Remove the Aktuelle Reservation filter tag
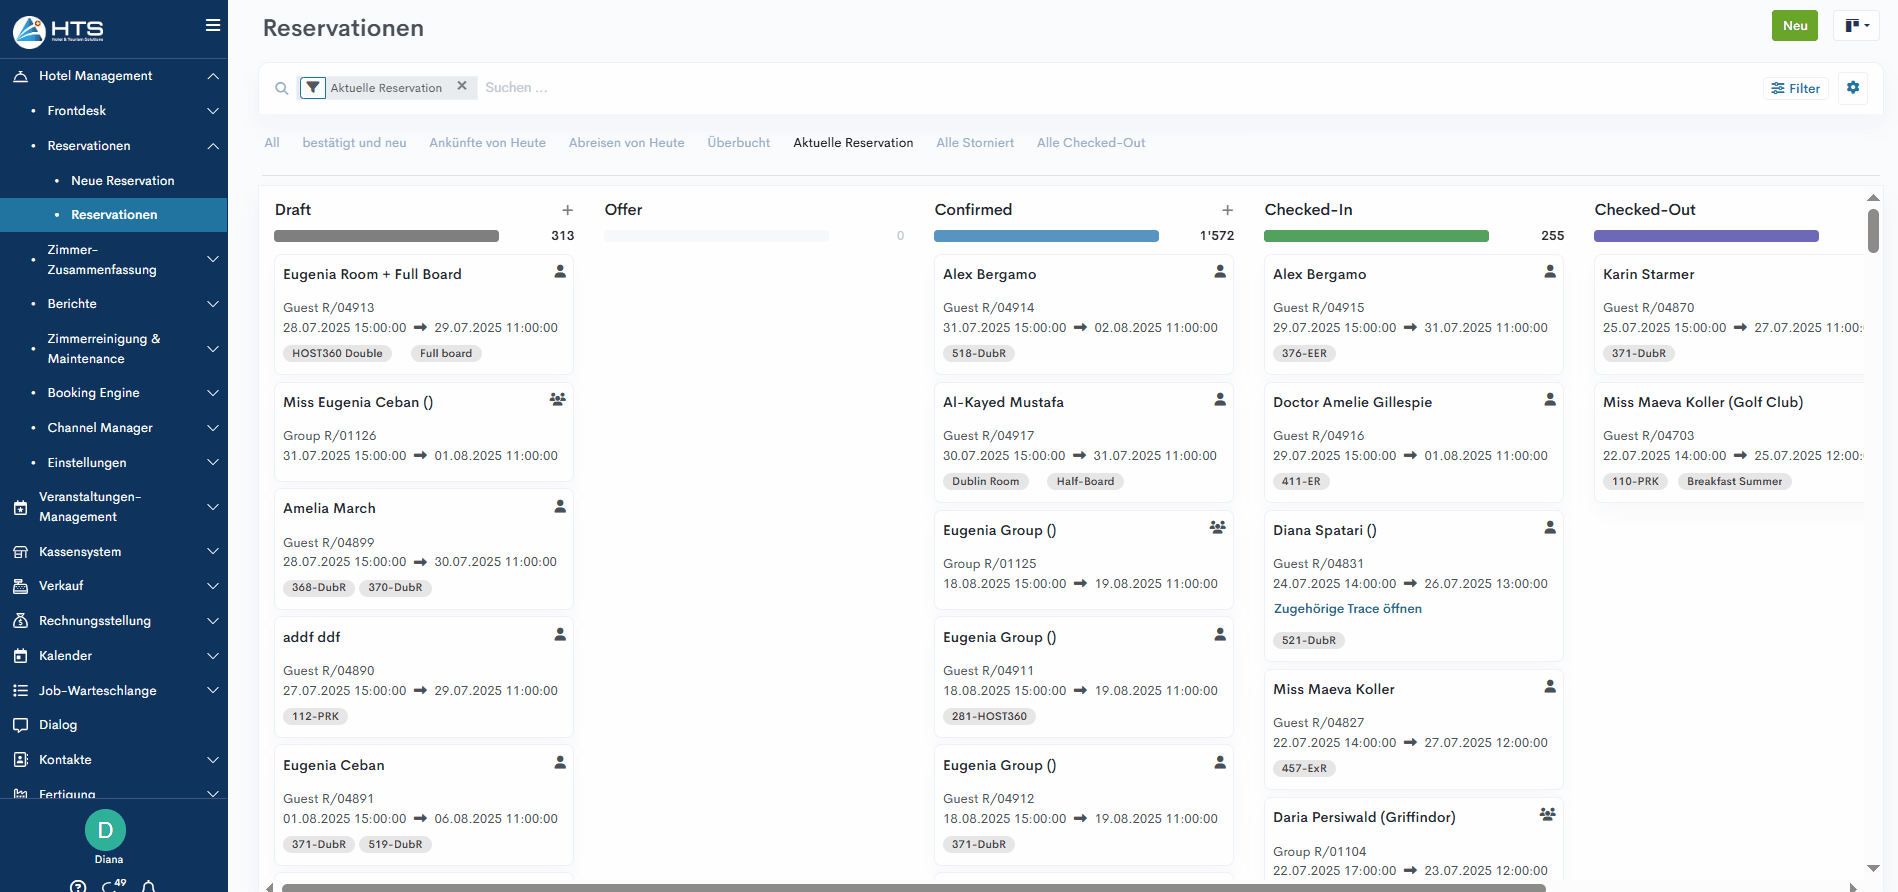Viewport: 1898px width, 892px height. click(462, 86)
